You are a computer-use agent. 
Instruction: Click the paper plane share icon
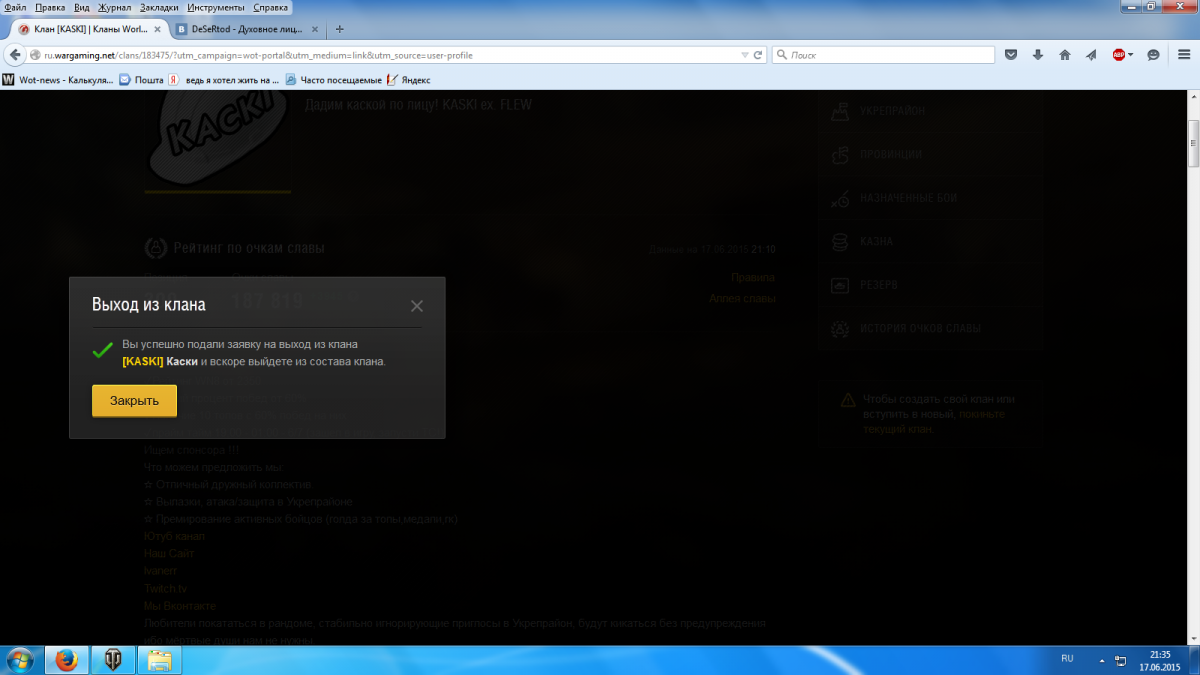click(x=1092, y=55)
